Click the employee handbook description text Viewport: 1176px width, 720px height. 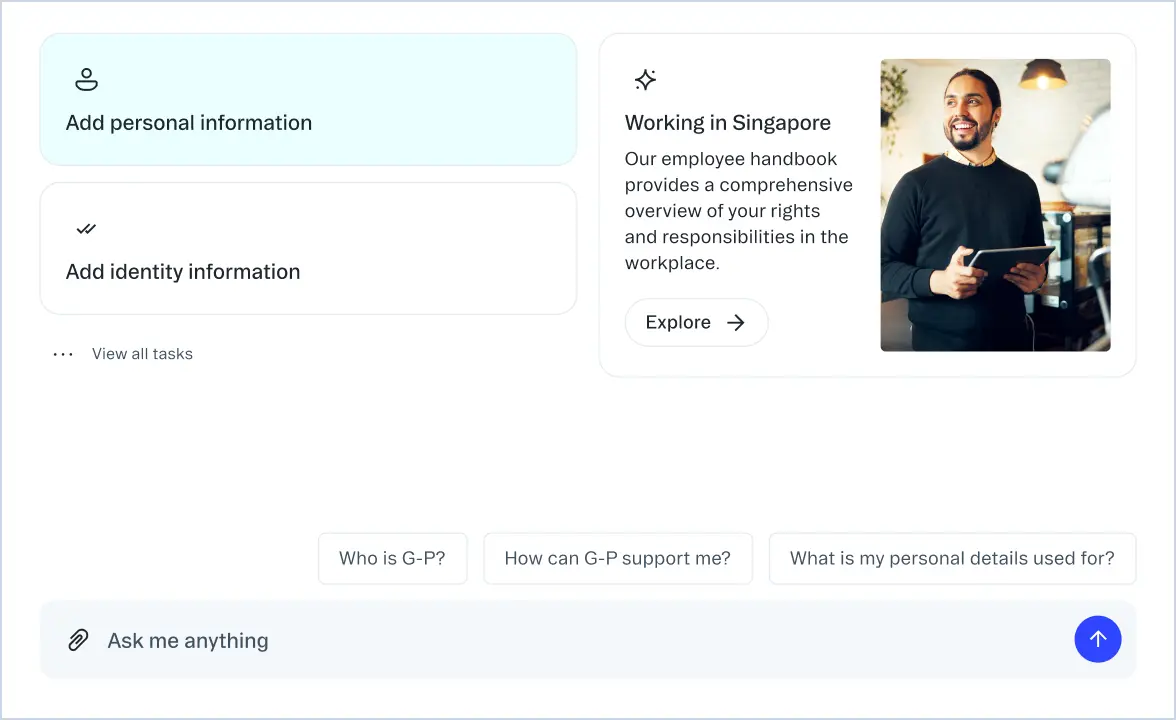[739, 211]
